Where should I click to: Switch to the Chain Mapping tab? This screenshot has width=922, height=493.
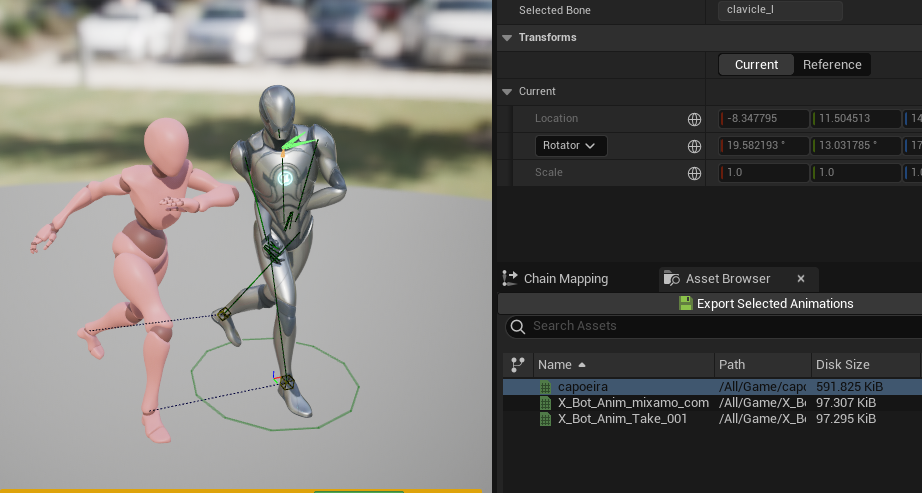(556, 279)
